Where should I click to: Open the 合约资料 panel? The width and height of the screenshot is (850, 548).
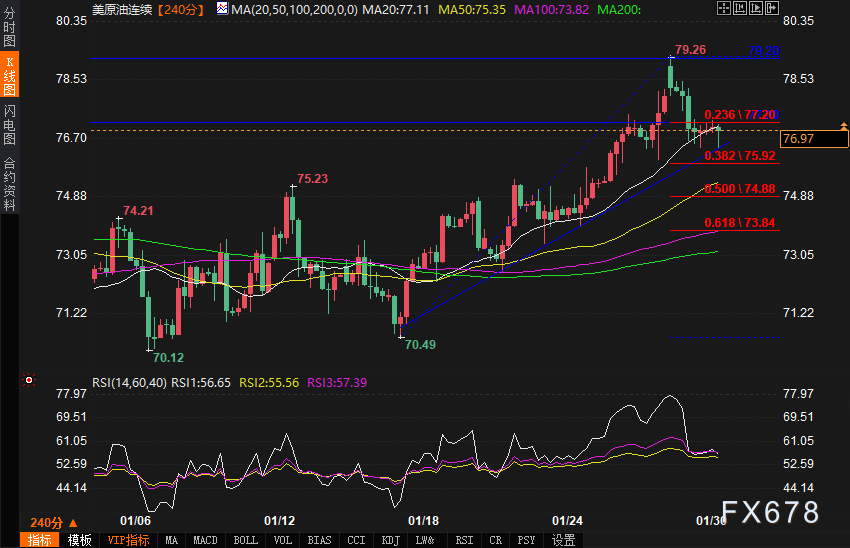(9, 183)
